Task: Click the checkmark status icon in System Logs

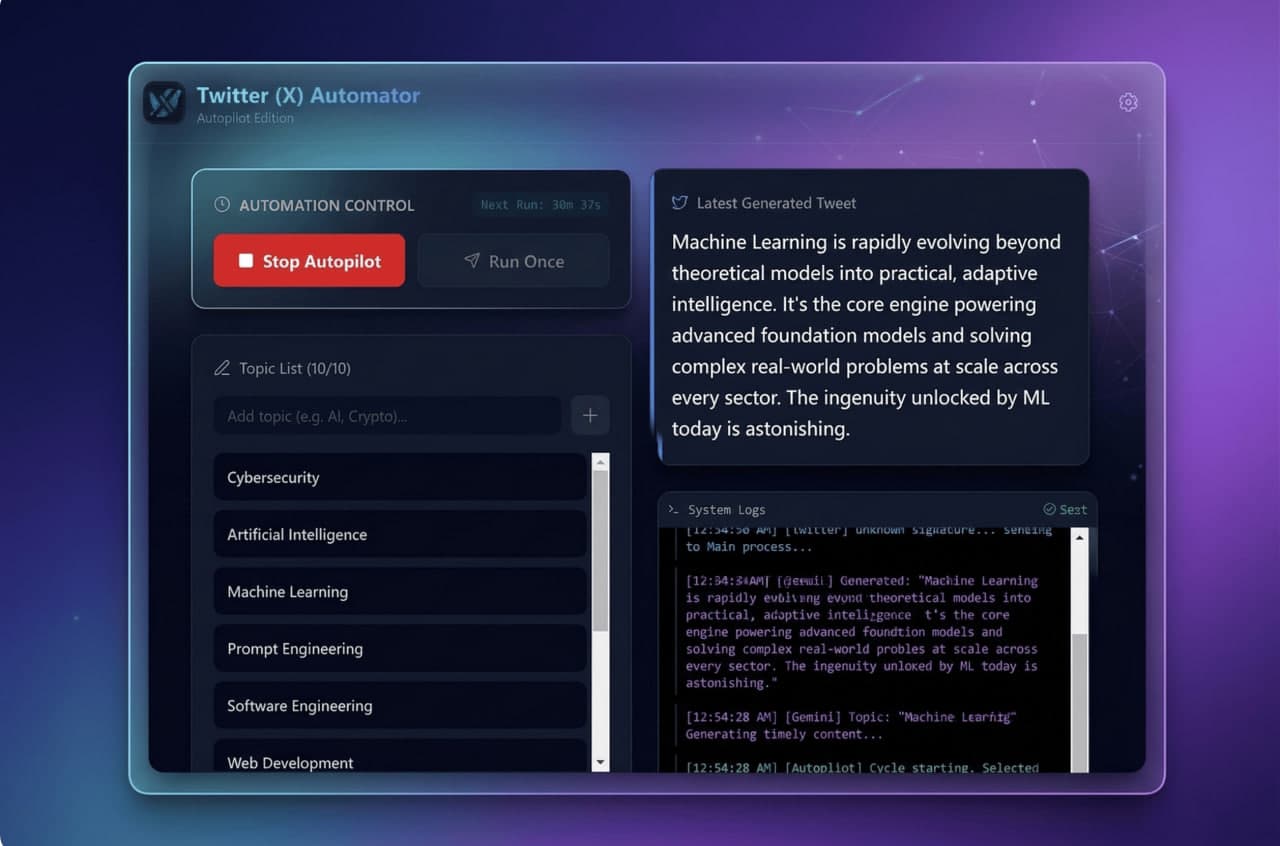Action: (x=1049, y=509)
